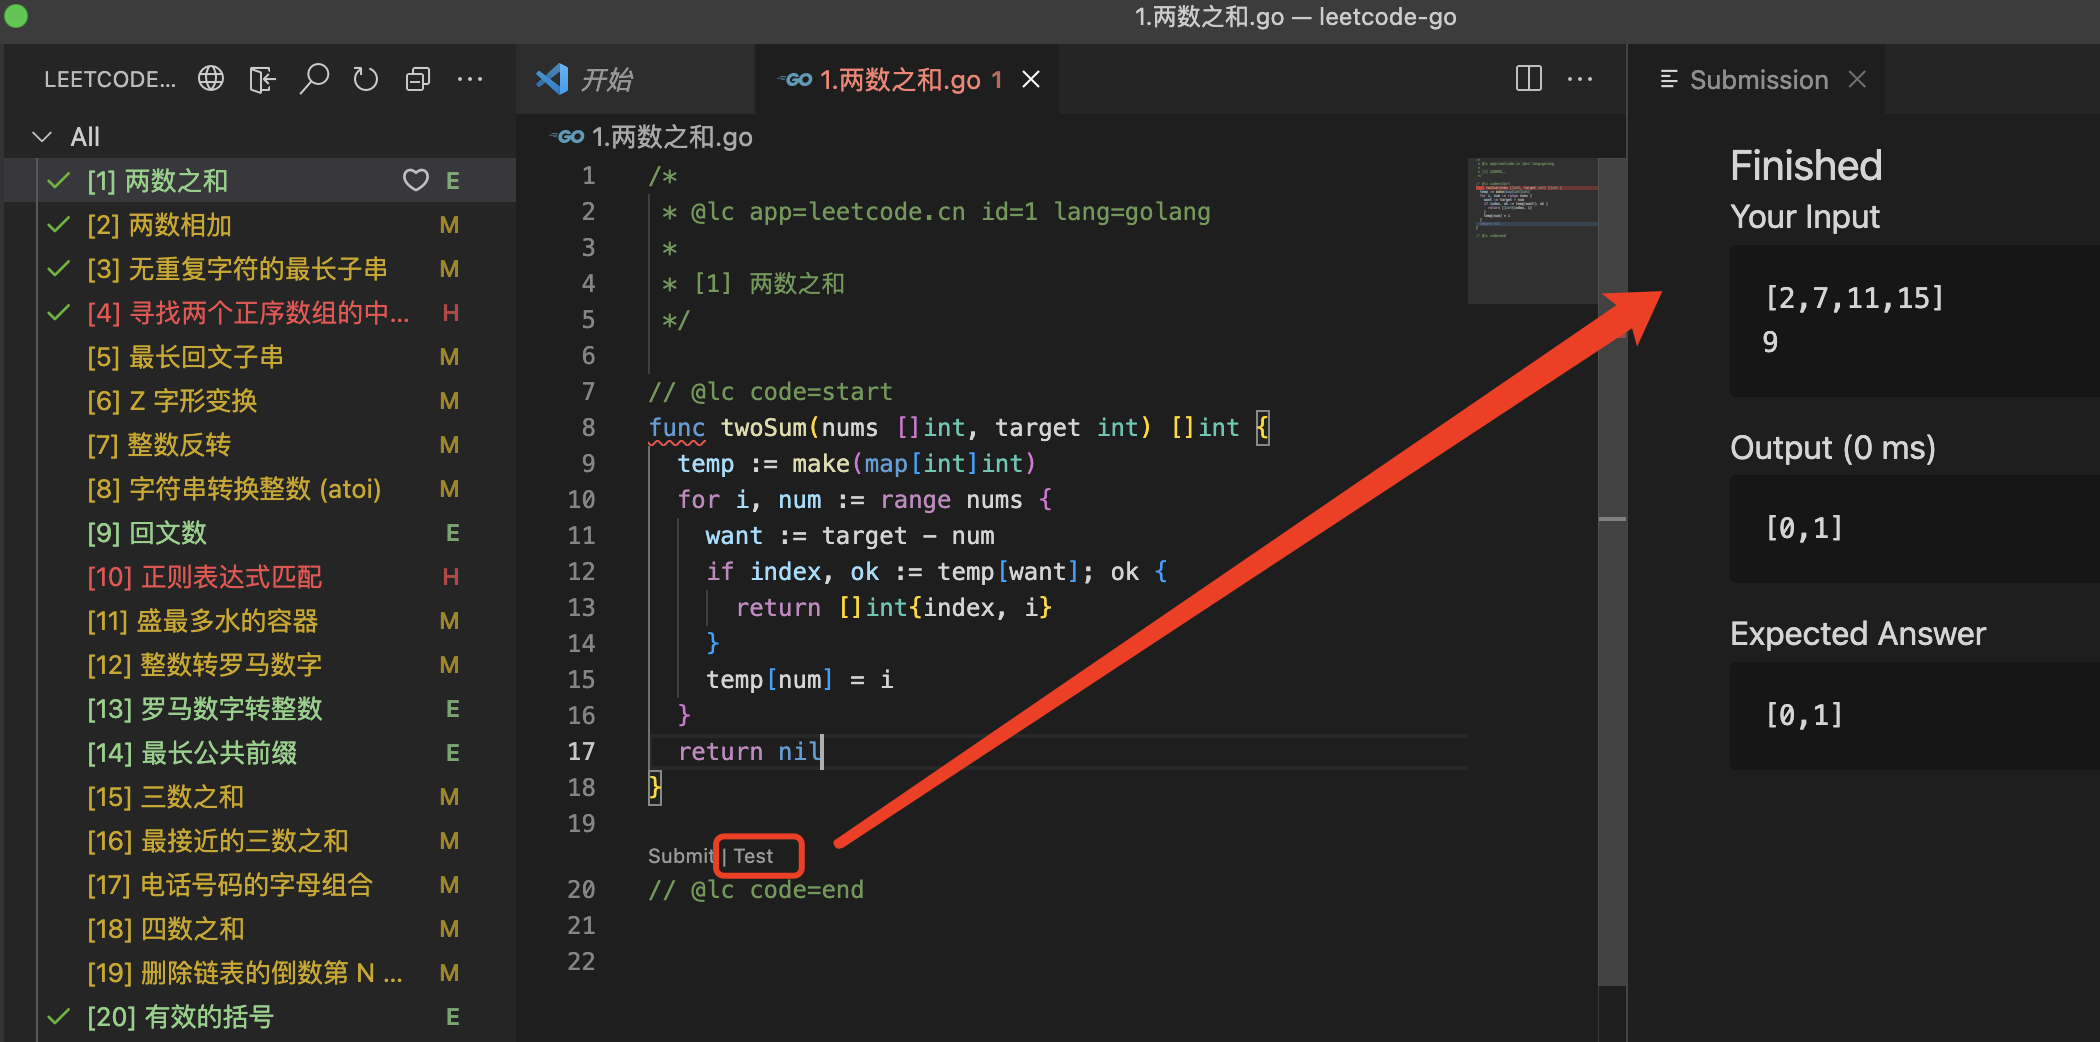Click the Go icon on 1.两数之和.go tab
Screen dimensions: 2100x1042
coord(795,79)
